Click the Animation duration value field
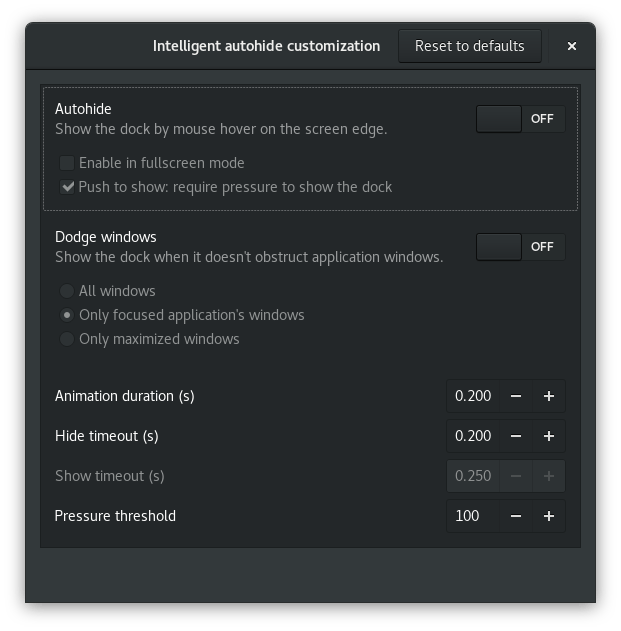621x631 pixels. coord(473,396)
